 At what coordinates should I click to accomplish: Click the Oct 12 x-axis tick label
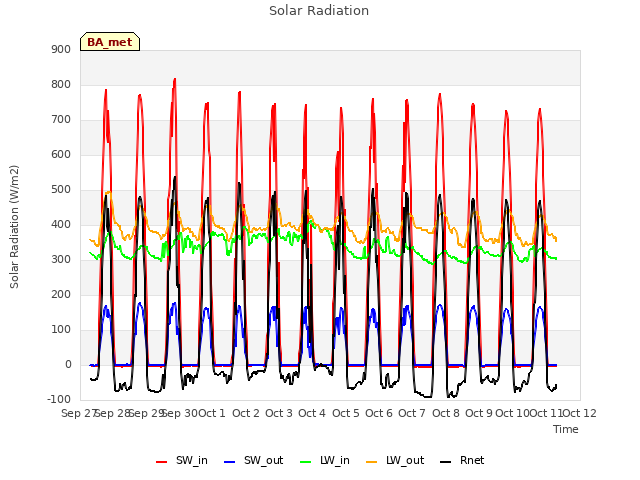(x=580, y=413)
